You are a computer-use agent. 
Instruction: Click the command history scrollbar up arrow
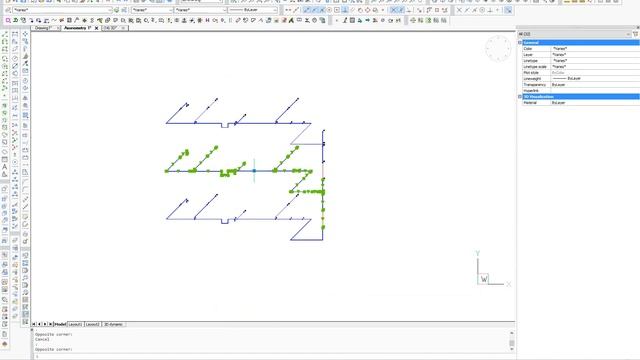pyautogui.click(x=512, y=333)
